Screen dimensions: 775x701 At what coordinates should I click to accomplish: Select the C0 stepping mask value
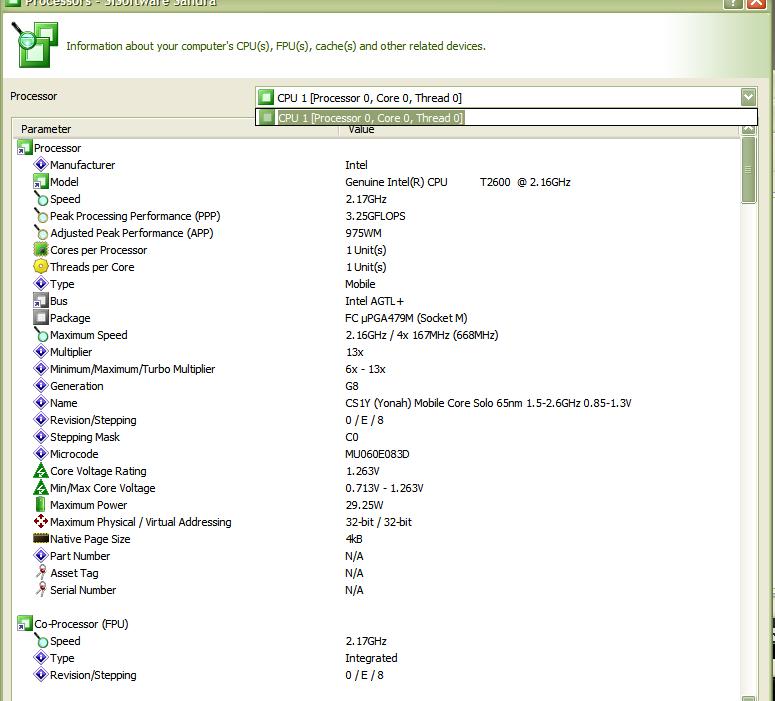click(x=351, y=437)
